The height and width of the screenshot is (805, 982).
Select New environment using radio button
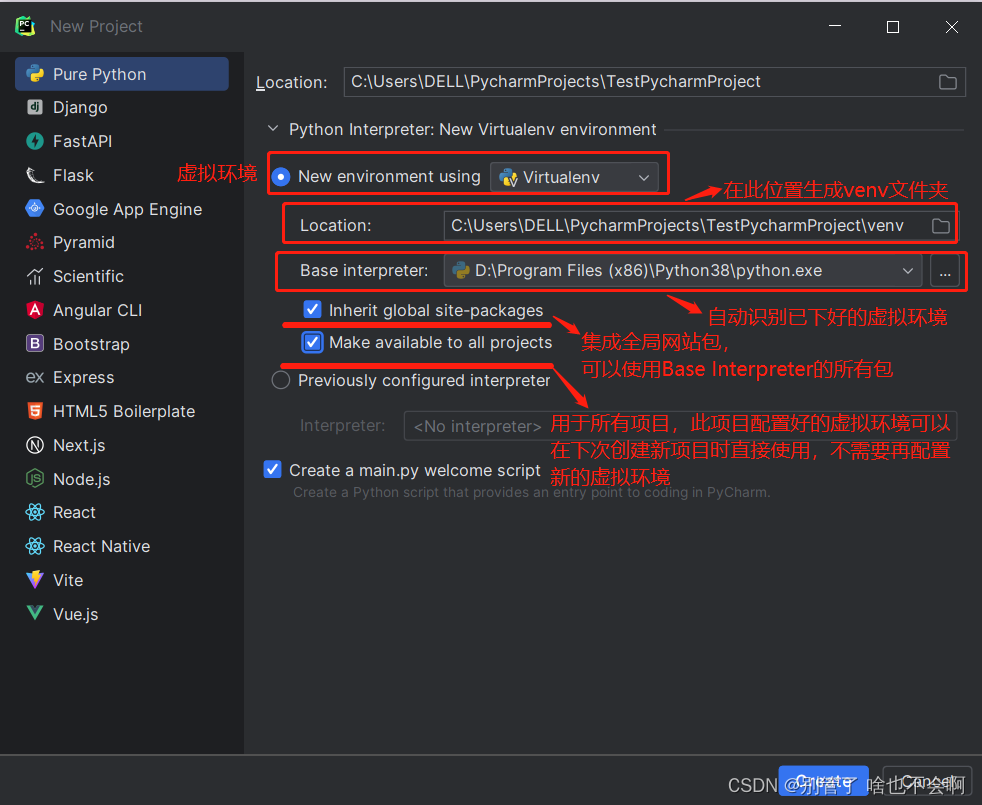click(x=281, y=177)
